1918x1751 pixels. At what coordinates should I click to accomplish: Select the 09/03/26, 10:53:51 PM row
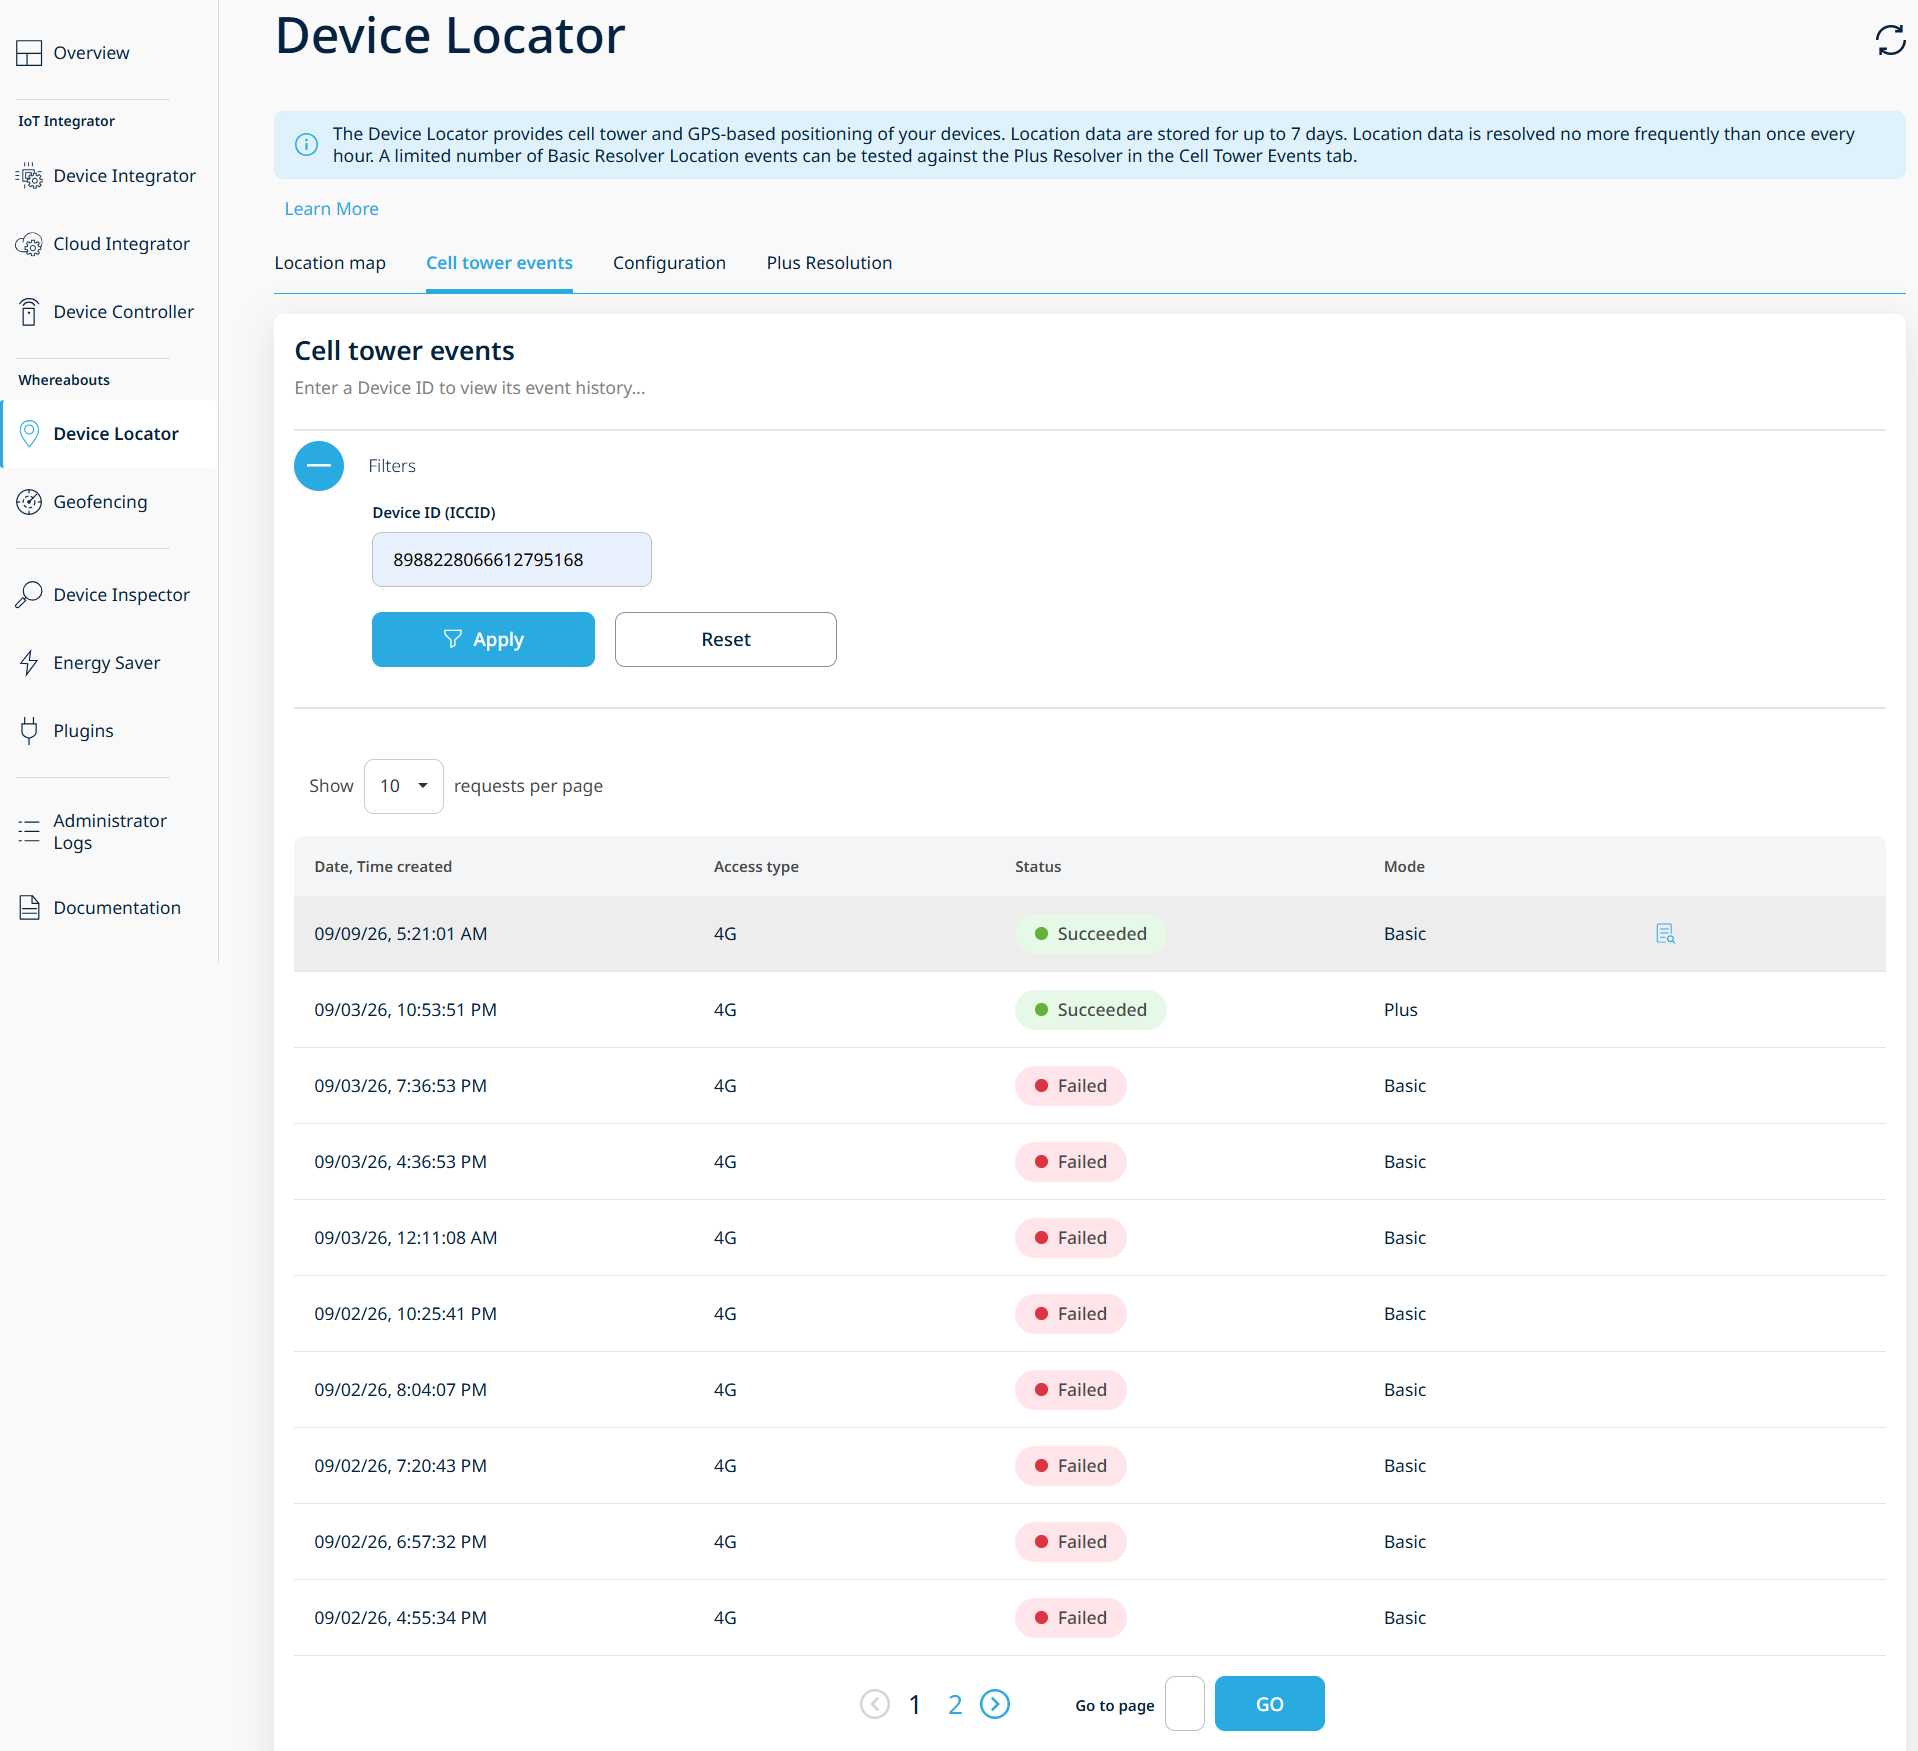(x=1090, y=1010)
